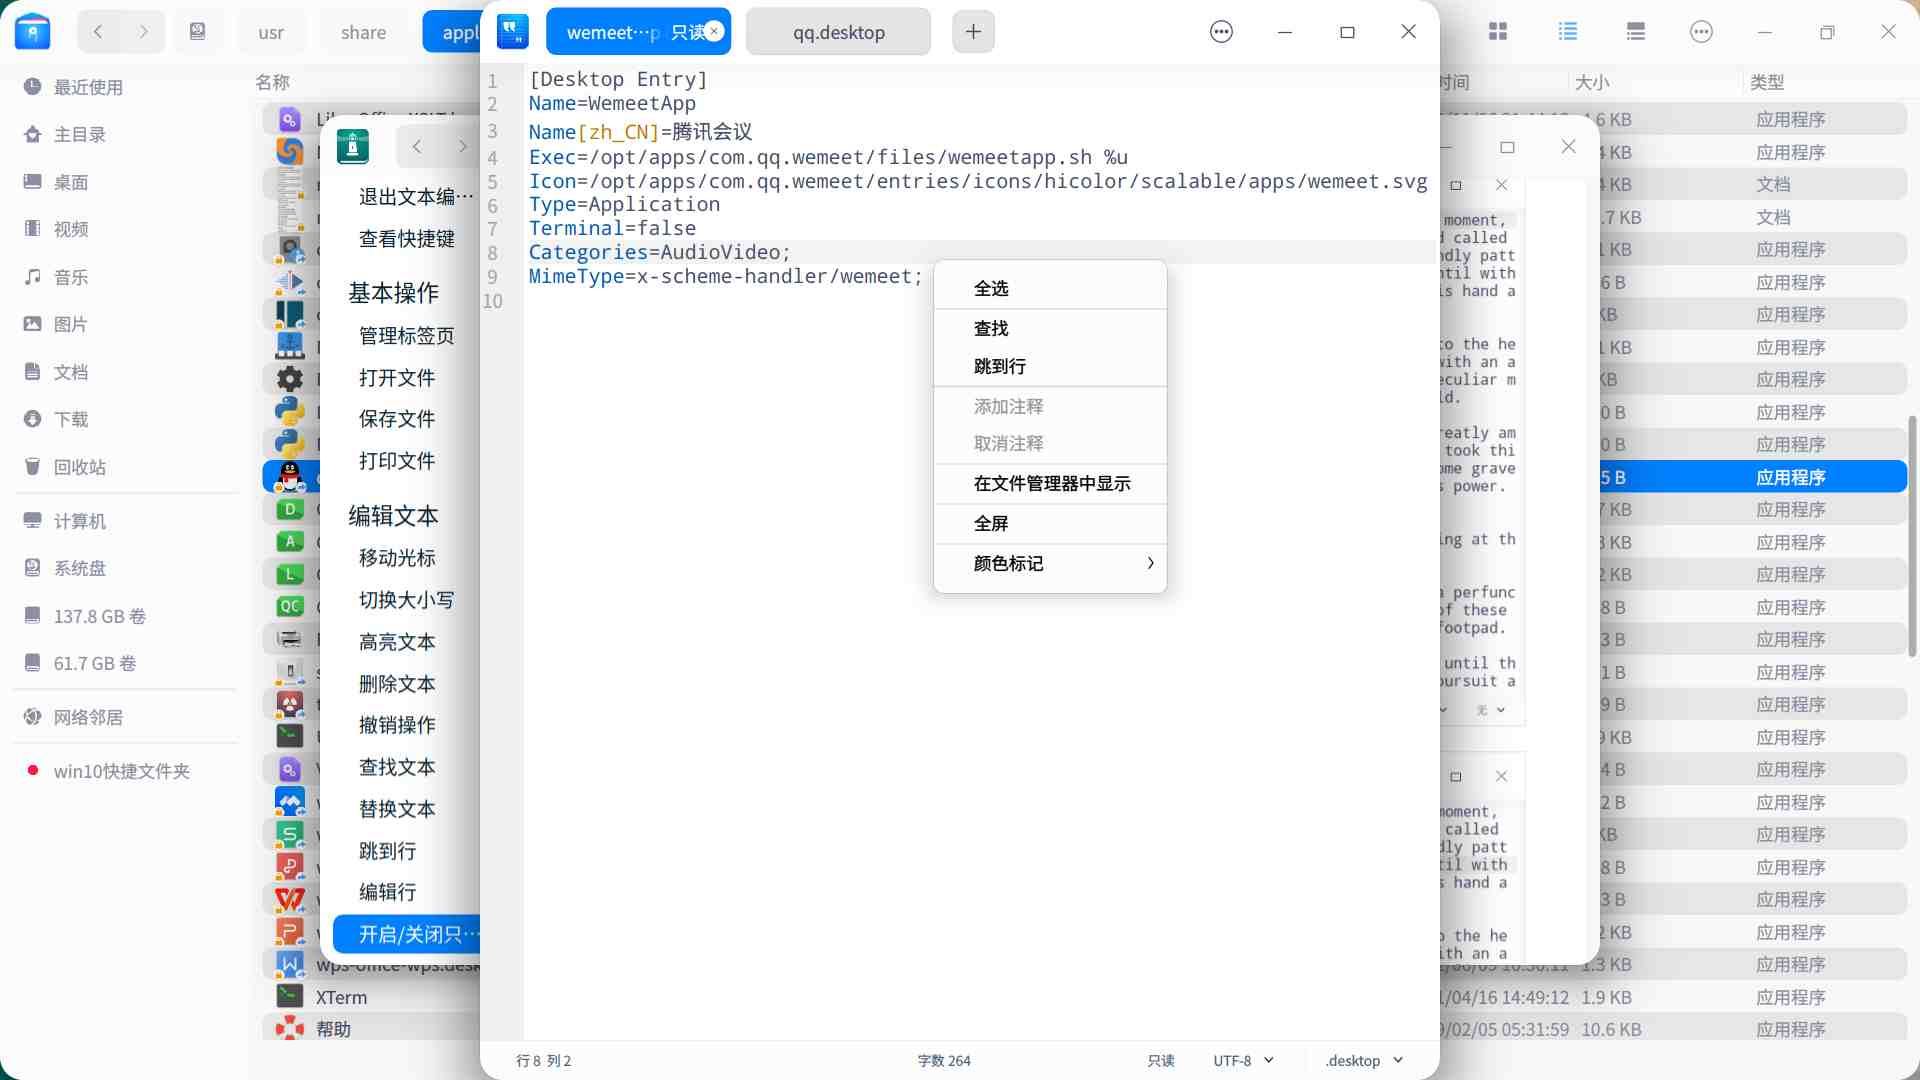The width and height of the screenshot is (1920, 1080).
Task: Open the text editor's three-dot menu
Action: 1221,32
